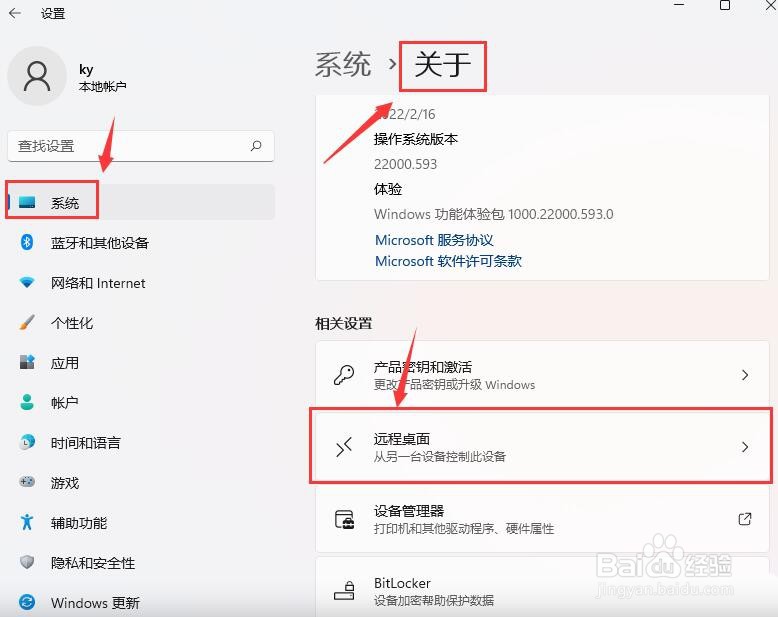Open Microsoft 软件许可条款 link
Viewport: 778px width, 617px height.
point(448,261)
